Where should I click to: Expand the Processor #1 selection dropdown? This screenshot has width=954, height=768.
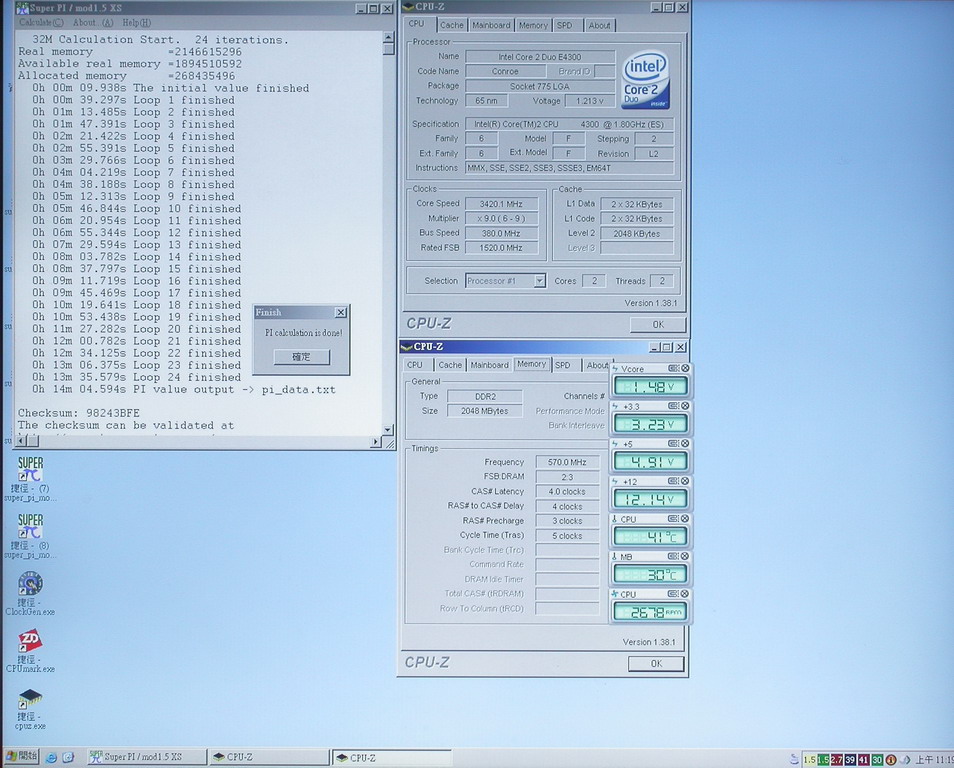pyautogui.click(x=539, y=281)
